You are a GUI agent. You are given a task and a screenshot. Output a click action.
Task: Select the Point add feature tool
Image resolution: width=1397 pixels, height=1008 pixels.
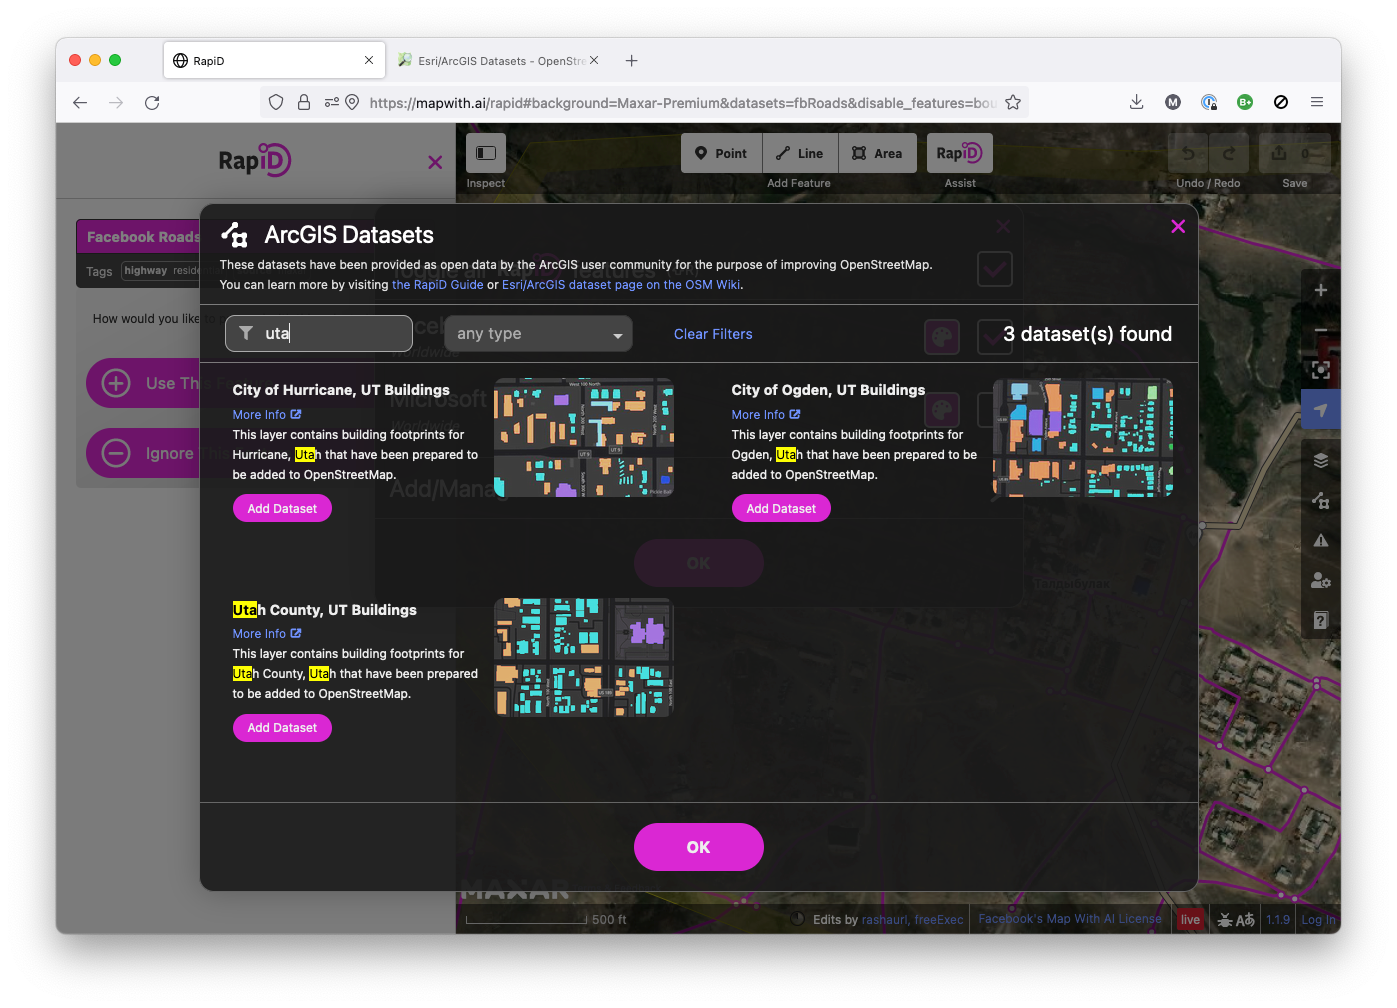click(721, 153)
